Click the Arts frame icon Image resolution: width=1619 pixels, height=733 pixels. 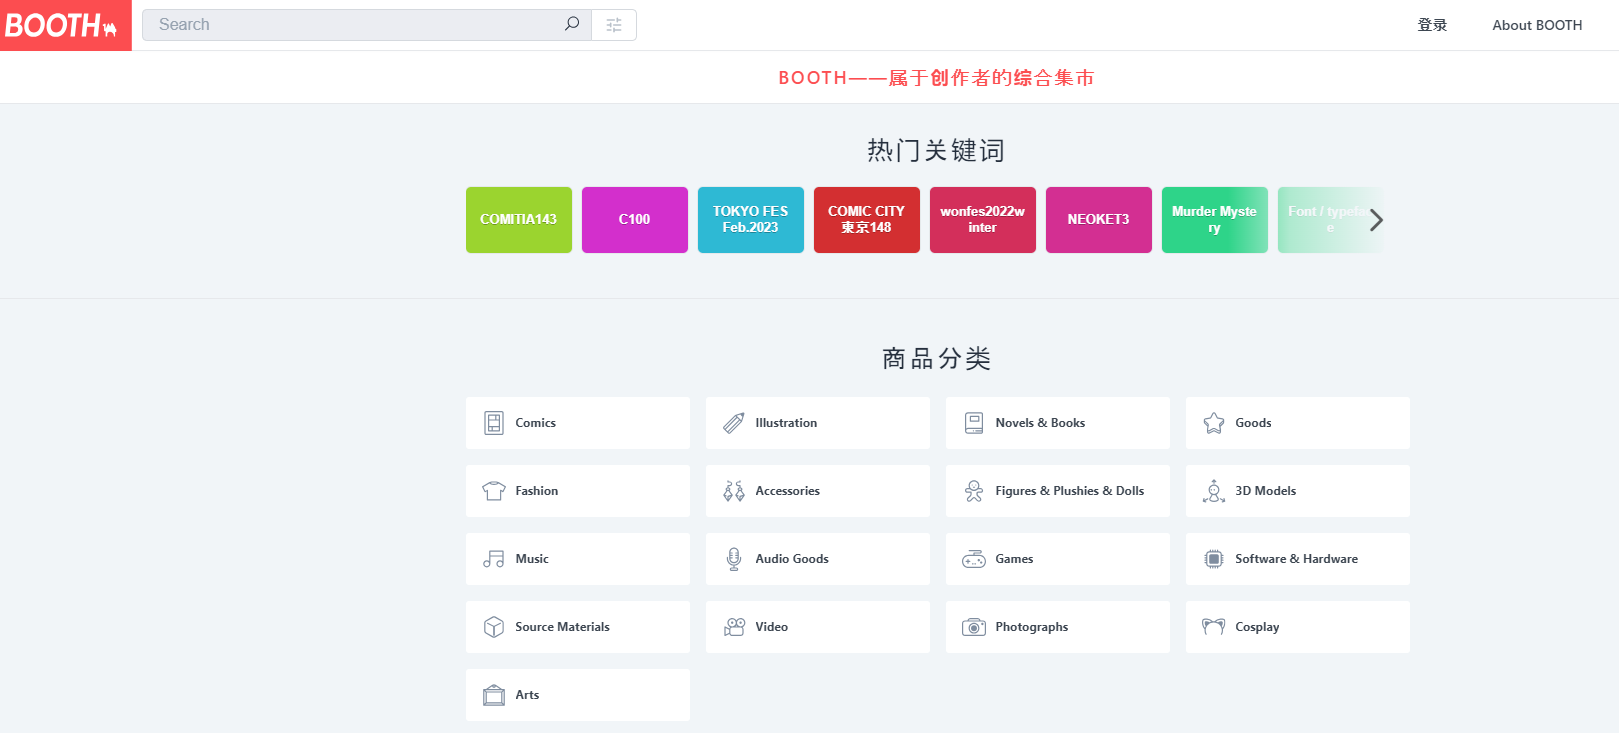click(x=494, y=695)
